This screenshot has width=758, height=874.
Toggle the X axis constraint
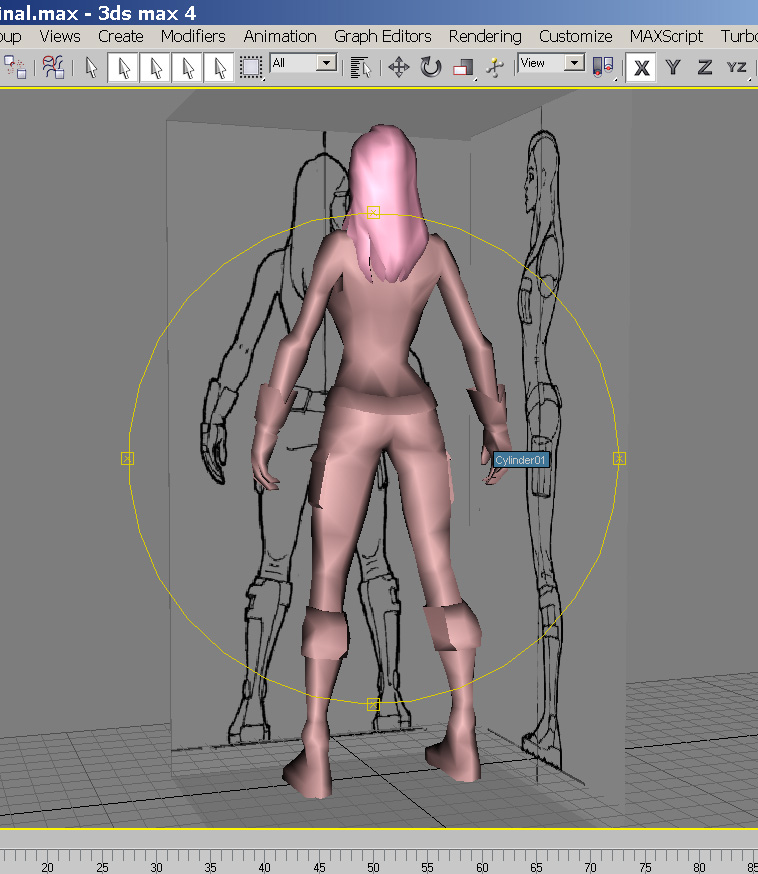point(642,67)
